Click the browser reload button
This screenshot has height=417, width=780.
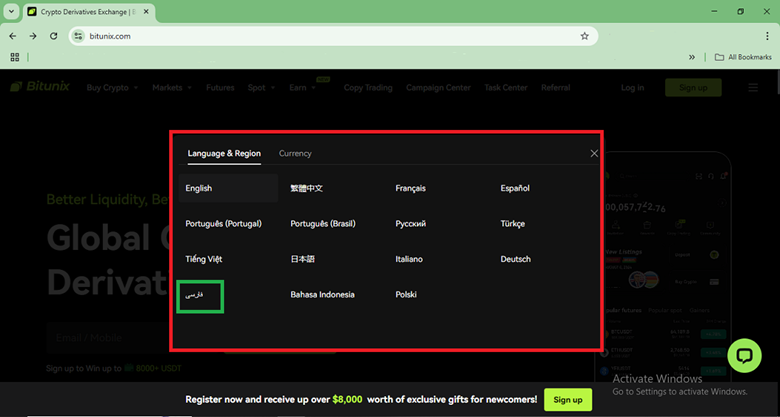53,36
